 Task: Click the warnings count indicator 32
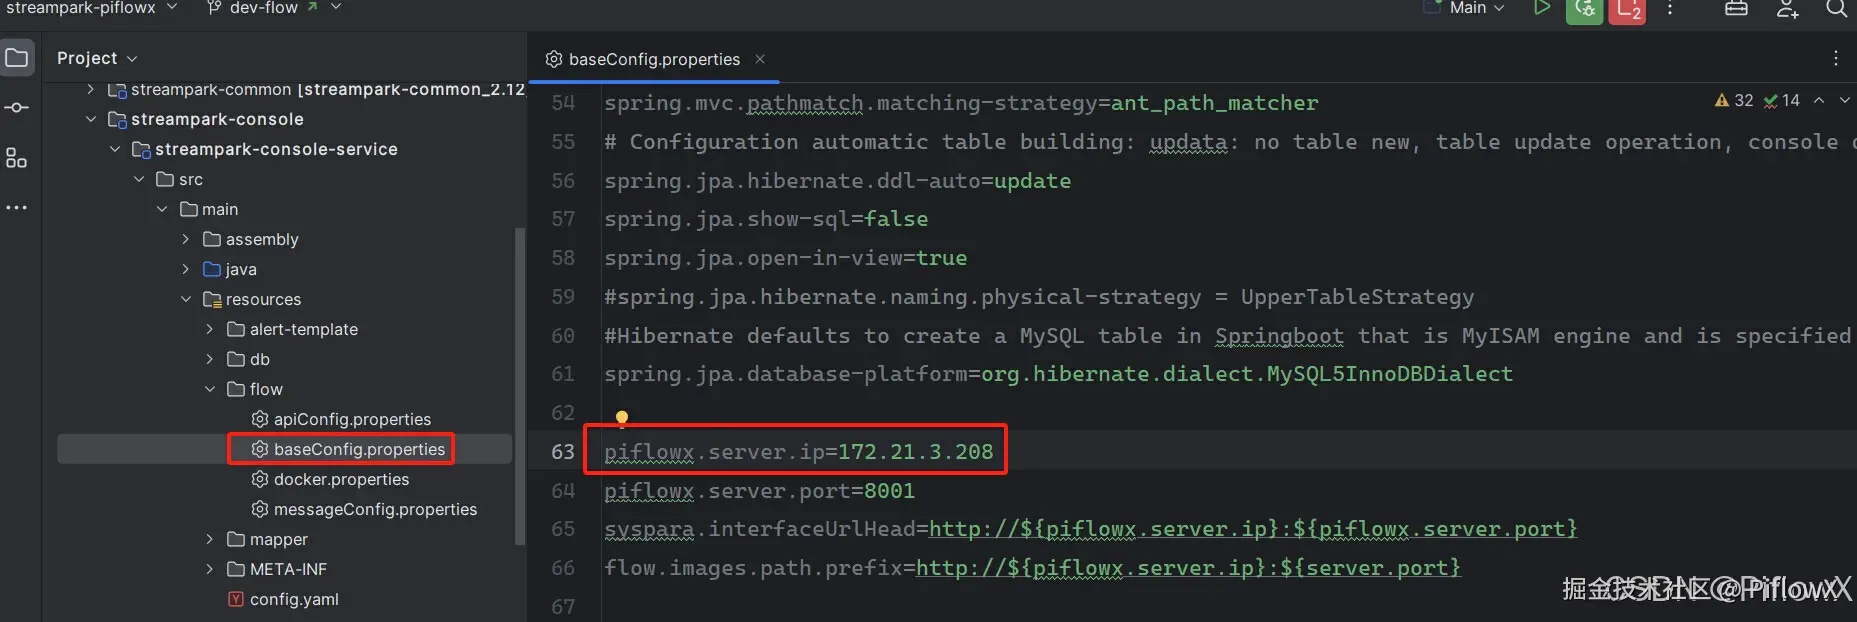[1734, 100]
